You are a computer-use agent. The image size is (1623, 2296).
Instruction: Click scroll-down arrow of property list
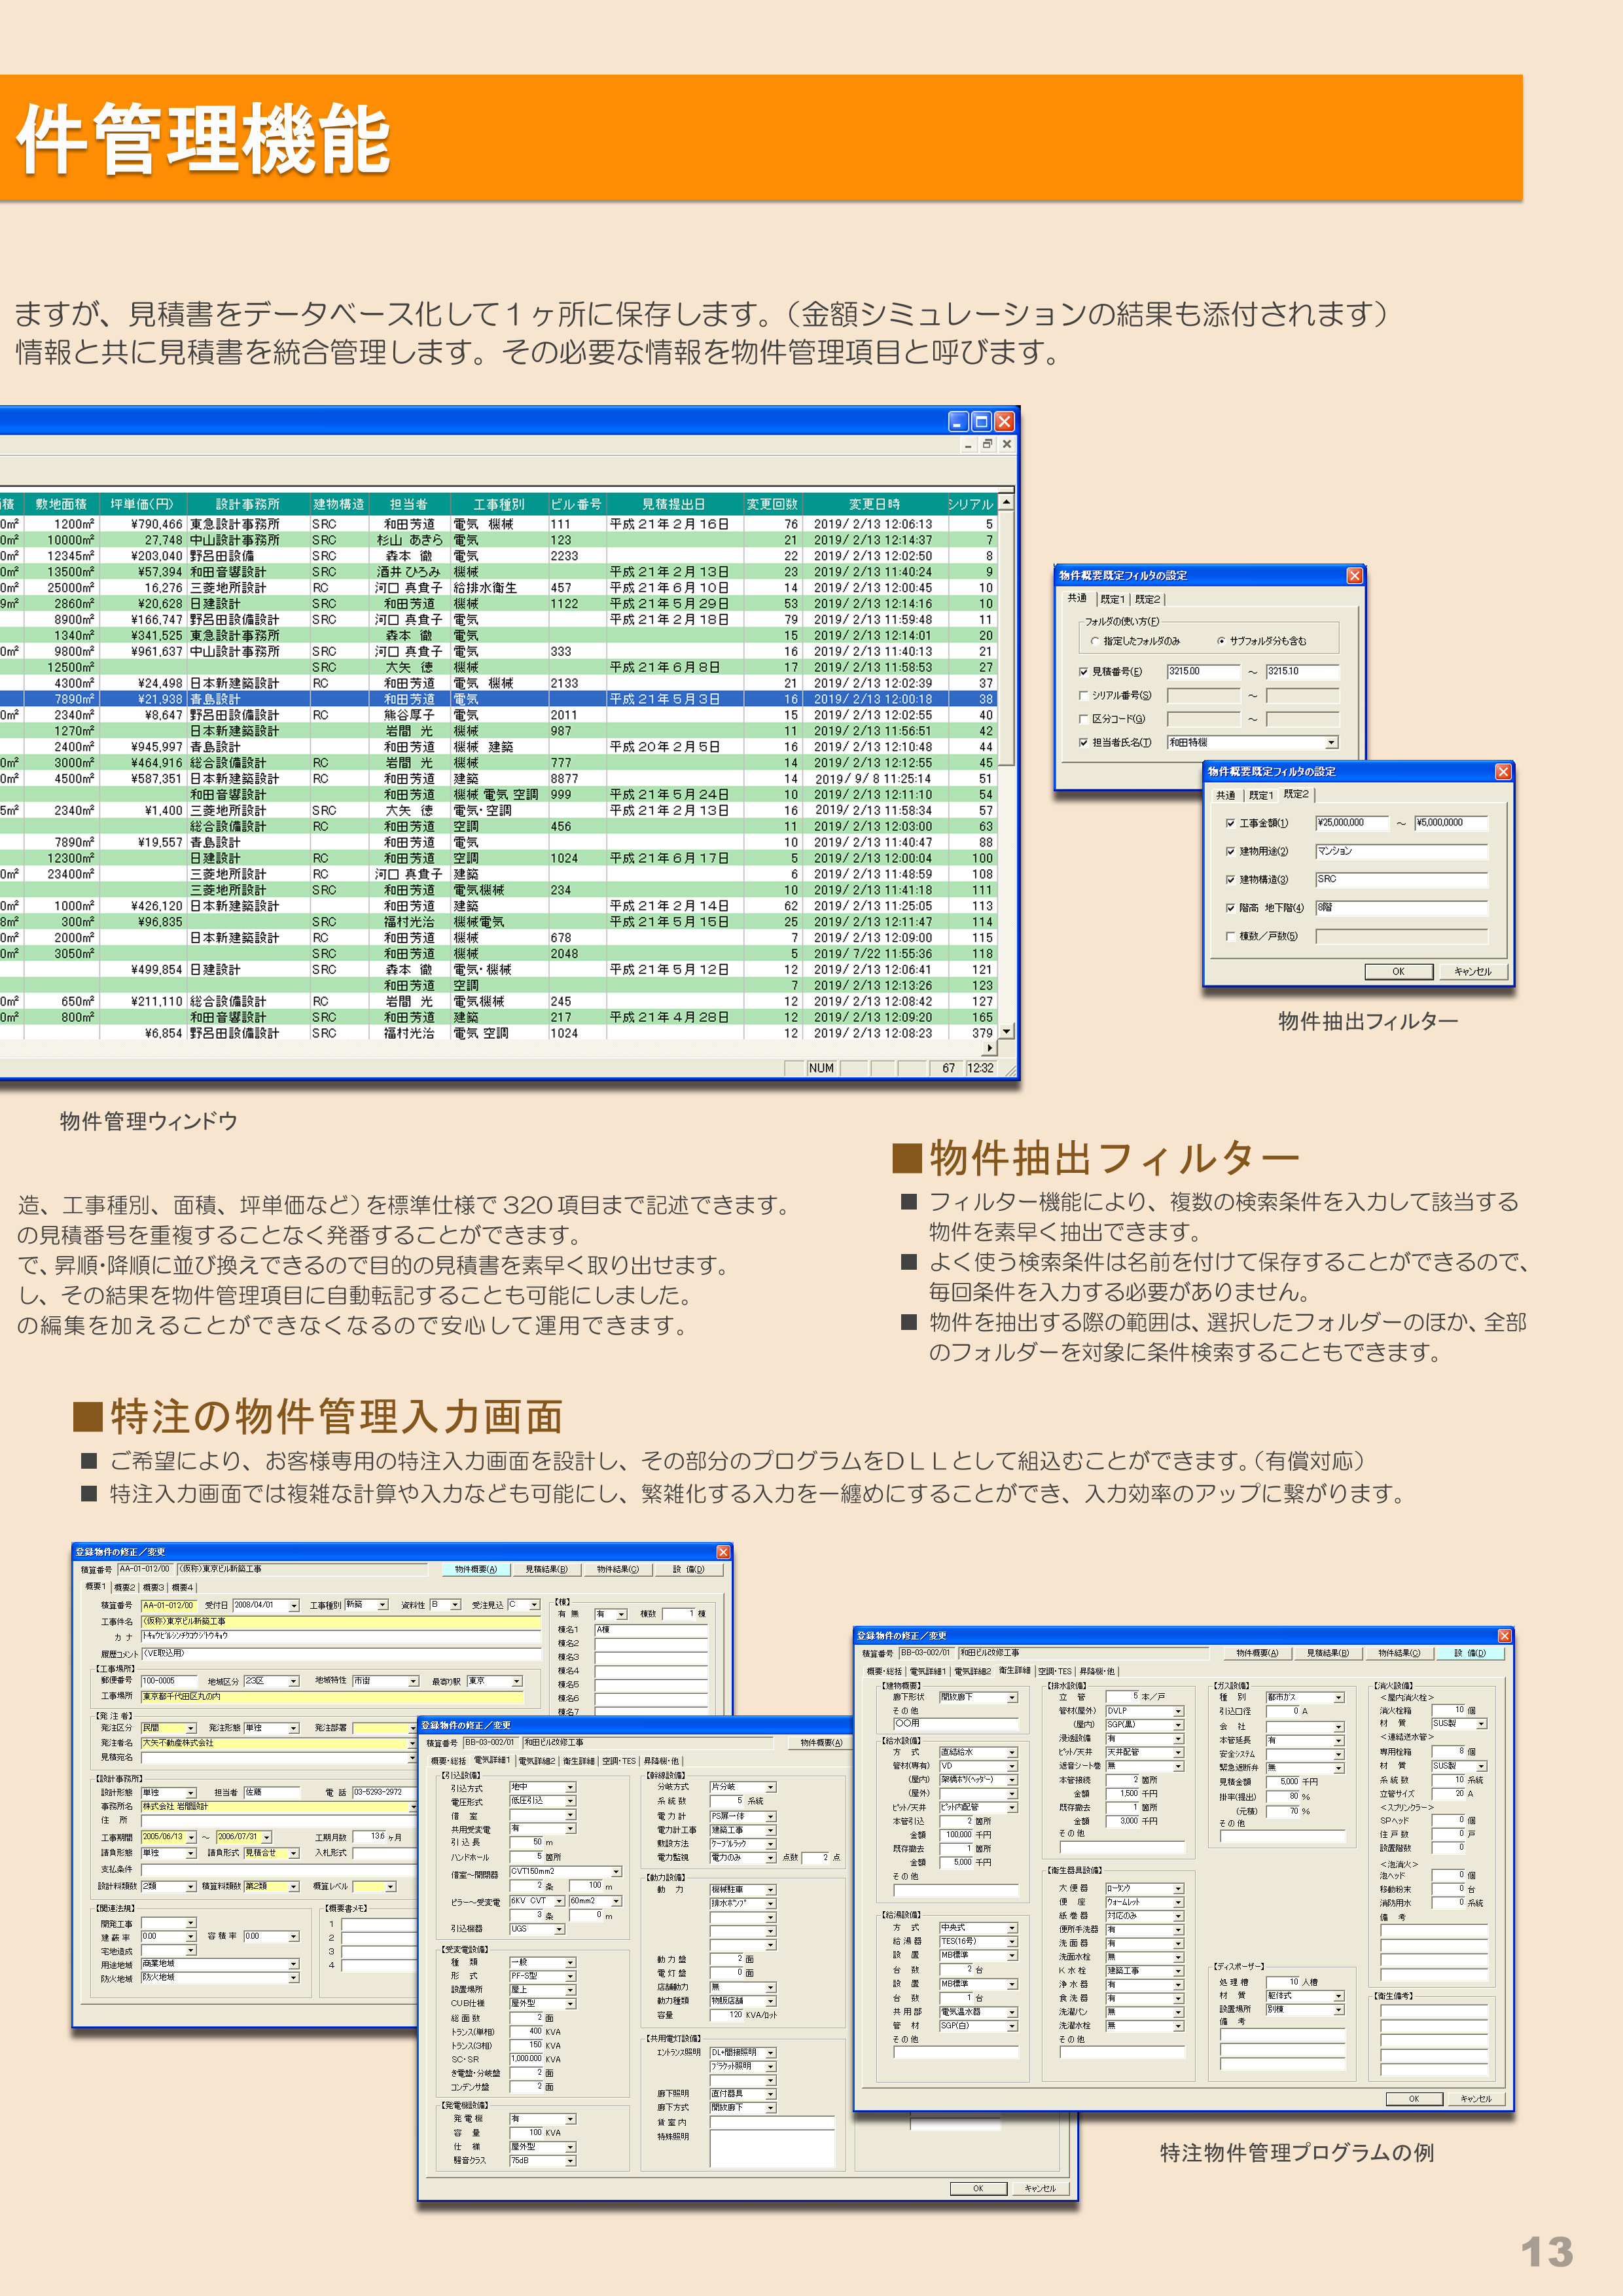(1006, 1031)
